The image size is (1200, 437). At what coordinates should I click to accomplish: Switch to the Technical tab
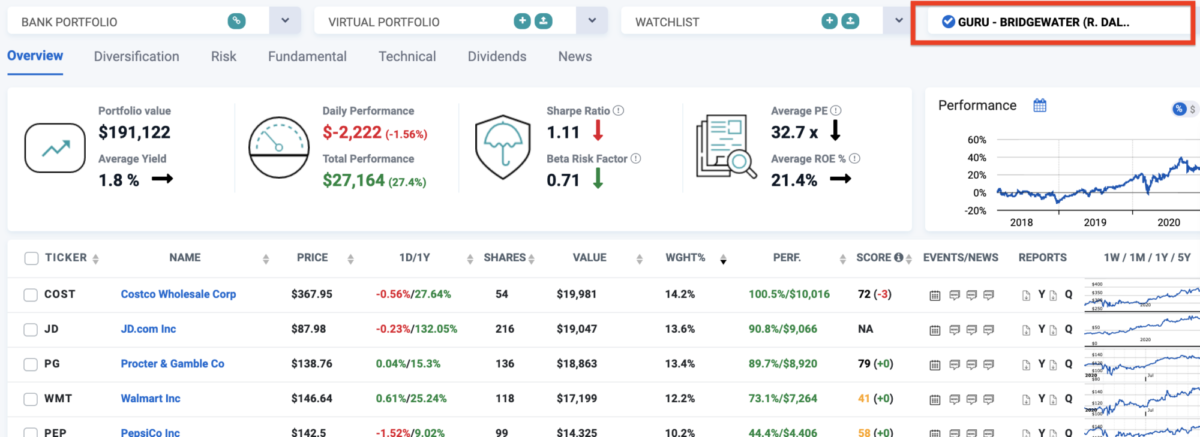pos(407,57)
